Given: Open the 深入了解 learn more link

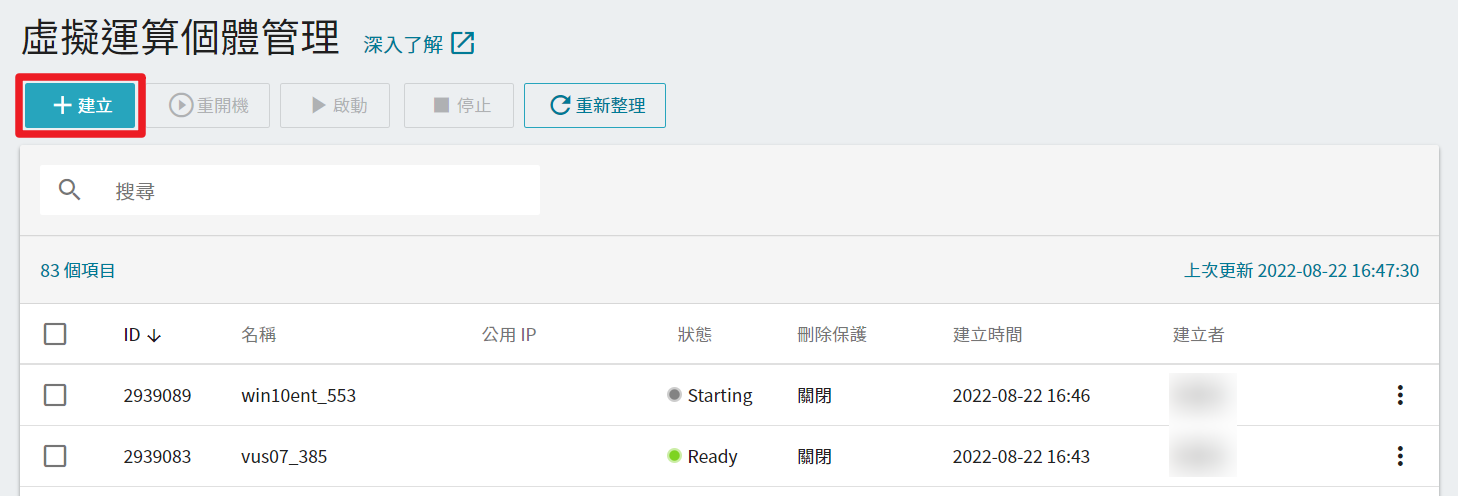Looking at the screenshot, I should coord(404,44).
